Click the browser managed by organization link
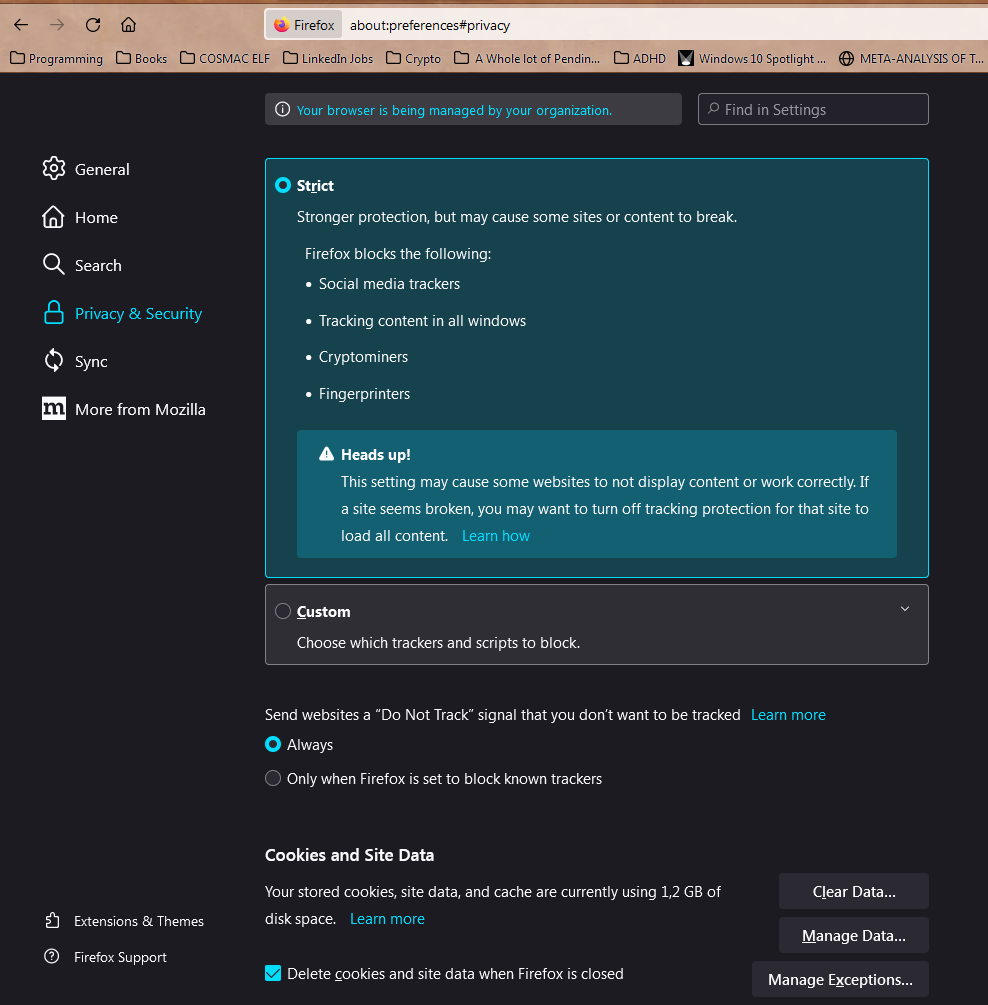Screen dimensions: 988x1005 coord(454,110)
